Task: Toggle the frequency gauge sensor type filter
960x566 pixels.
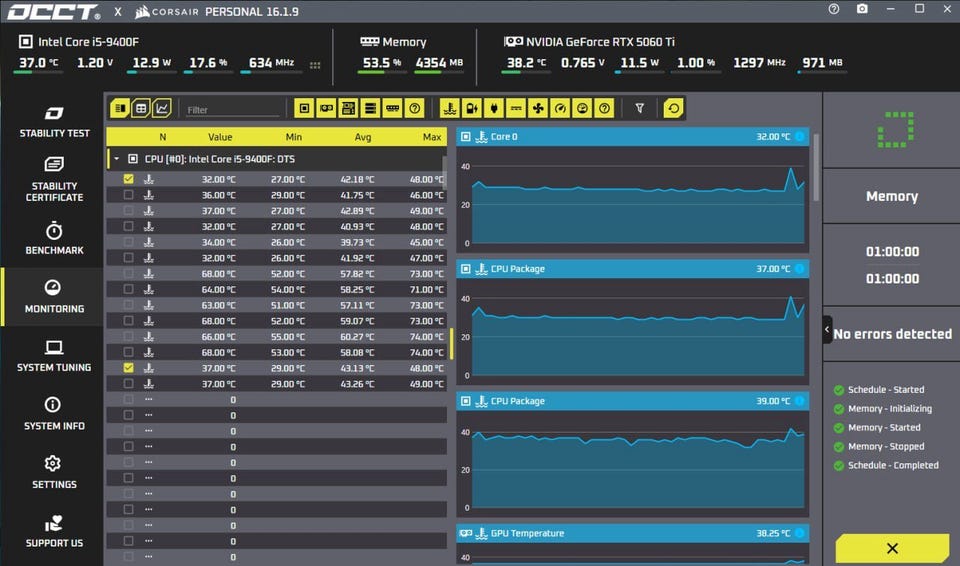Action: click(x=560, y=108)
